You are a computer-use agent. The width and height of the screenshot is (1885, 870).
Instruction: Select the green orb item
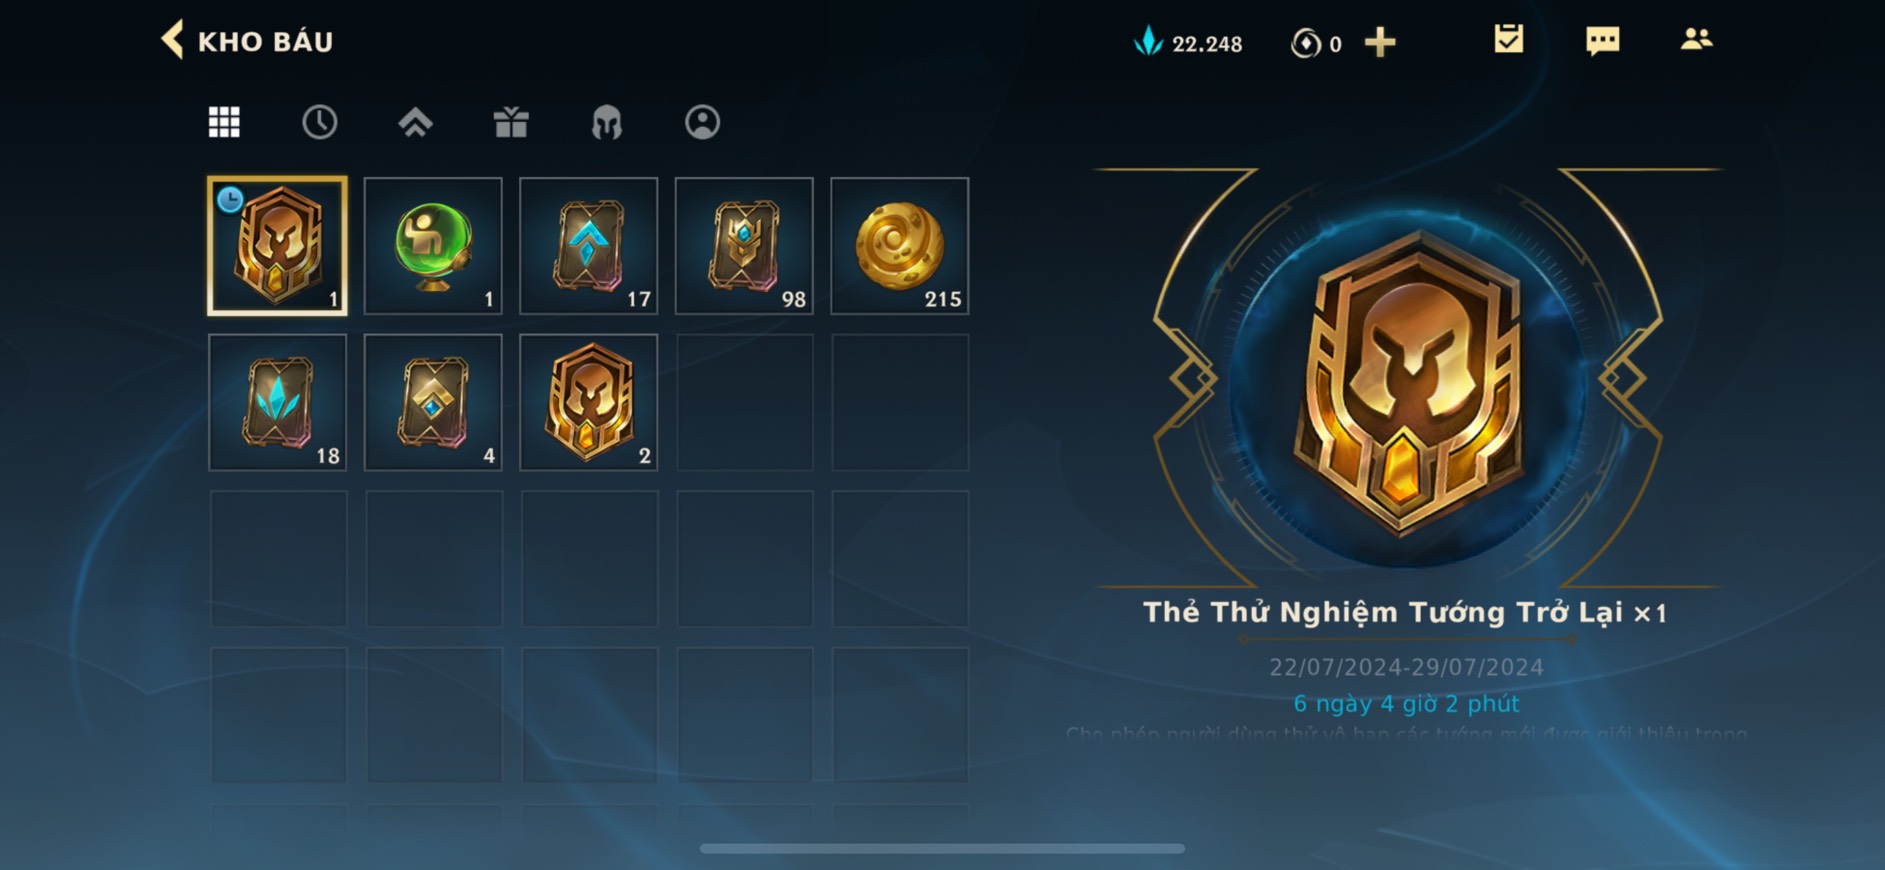point(433,246)
